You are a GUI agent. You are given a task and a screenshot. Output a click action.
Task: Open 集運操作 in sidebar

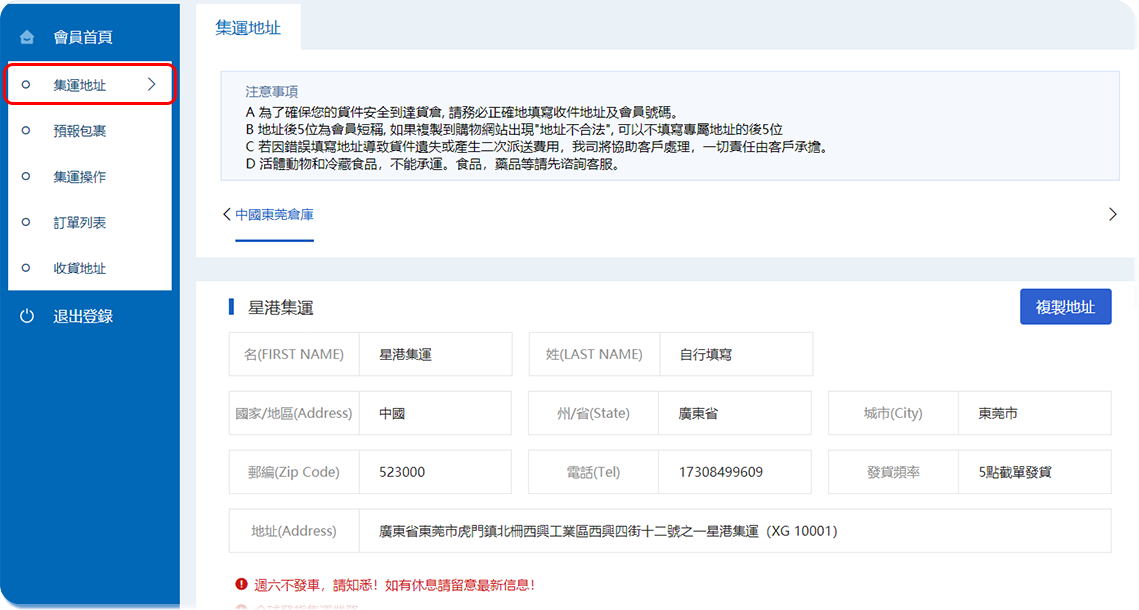tap(80, 177)
